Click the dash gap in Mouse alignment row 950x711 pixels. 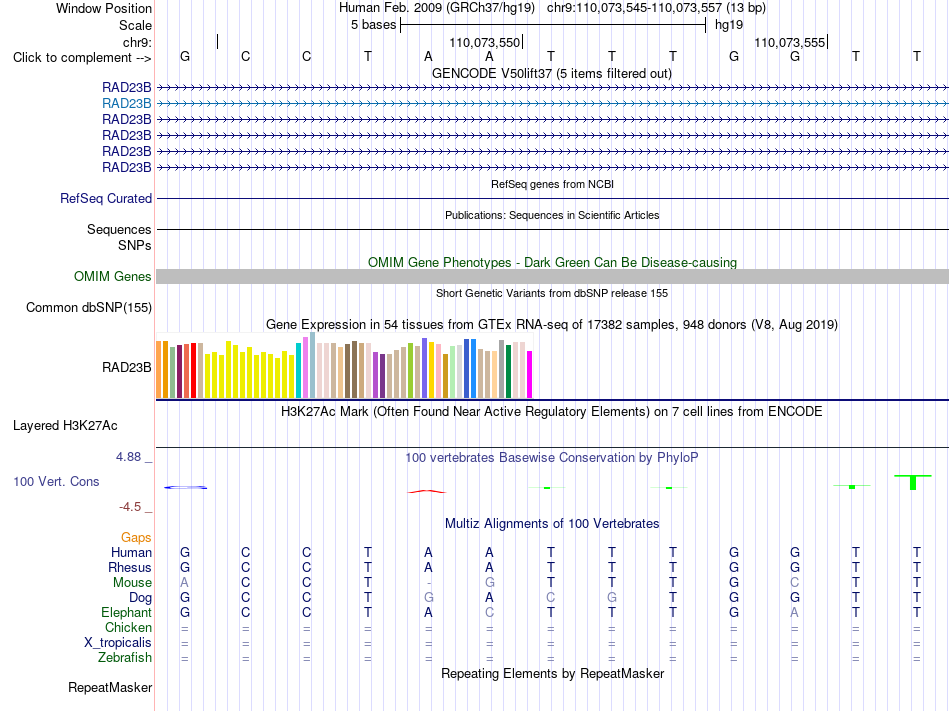click(x=428, y=583)
